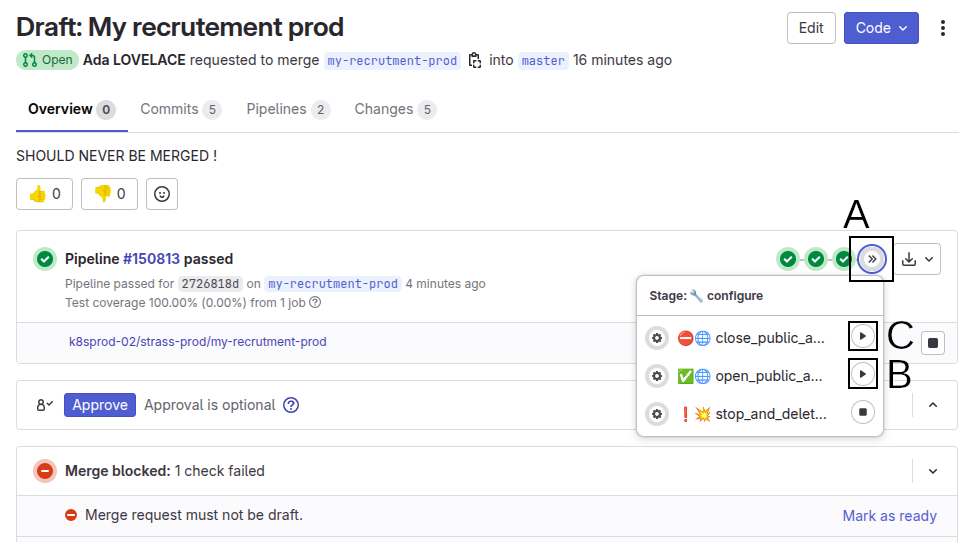Open the vertical three-dot actions menu
The image size is (973, 542).
pos(942,28)
